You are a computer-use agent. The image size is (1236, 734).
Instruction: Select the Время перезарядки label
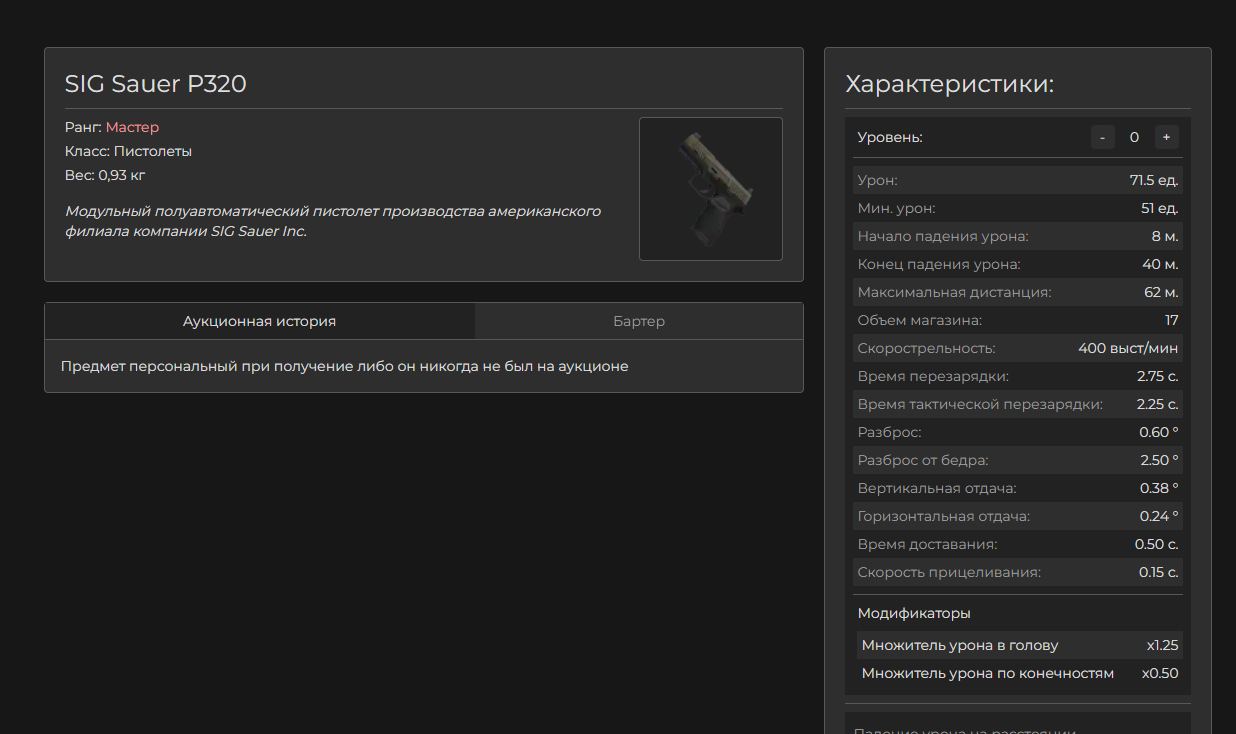[x=933, y=376]
